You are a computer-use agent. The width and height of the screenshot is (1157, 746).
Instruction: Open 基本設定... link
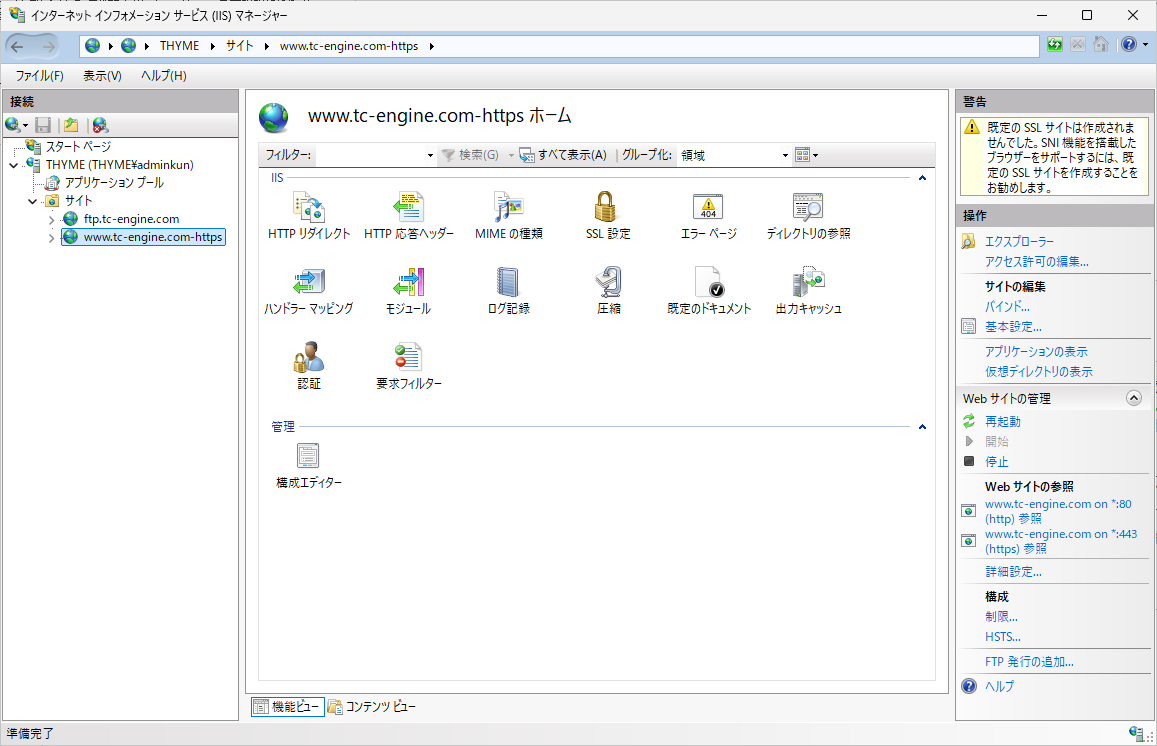(1013, 326)
